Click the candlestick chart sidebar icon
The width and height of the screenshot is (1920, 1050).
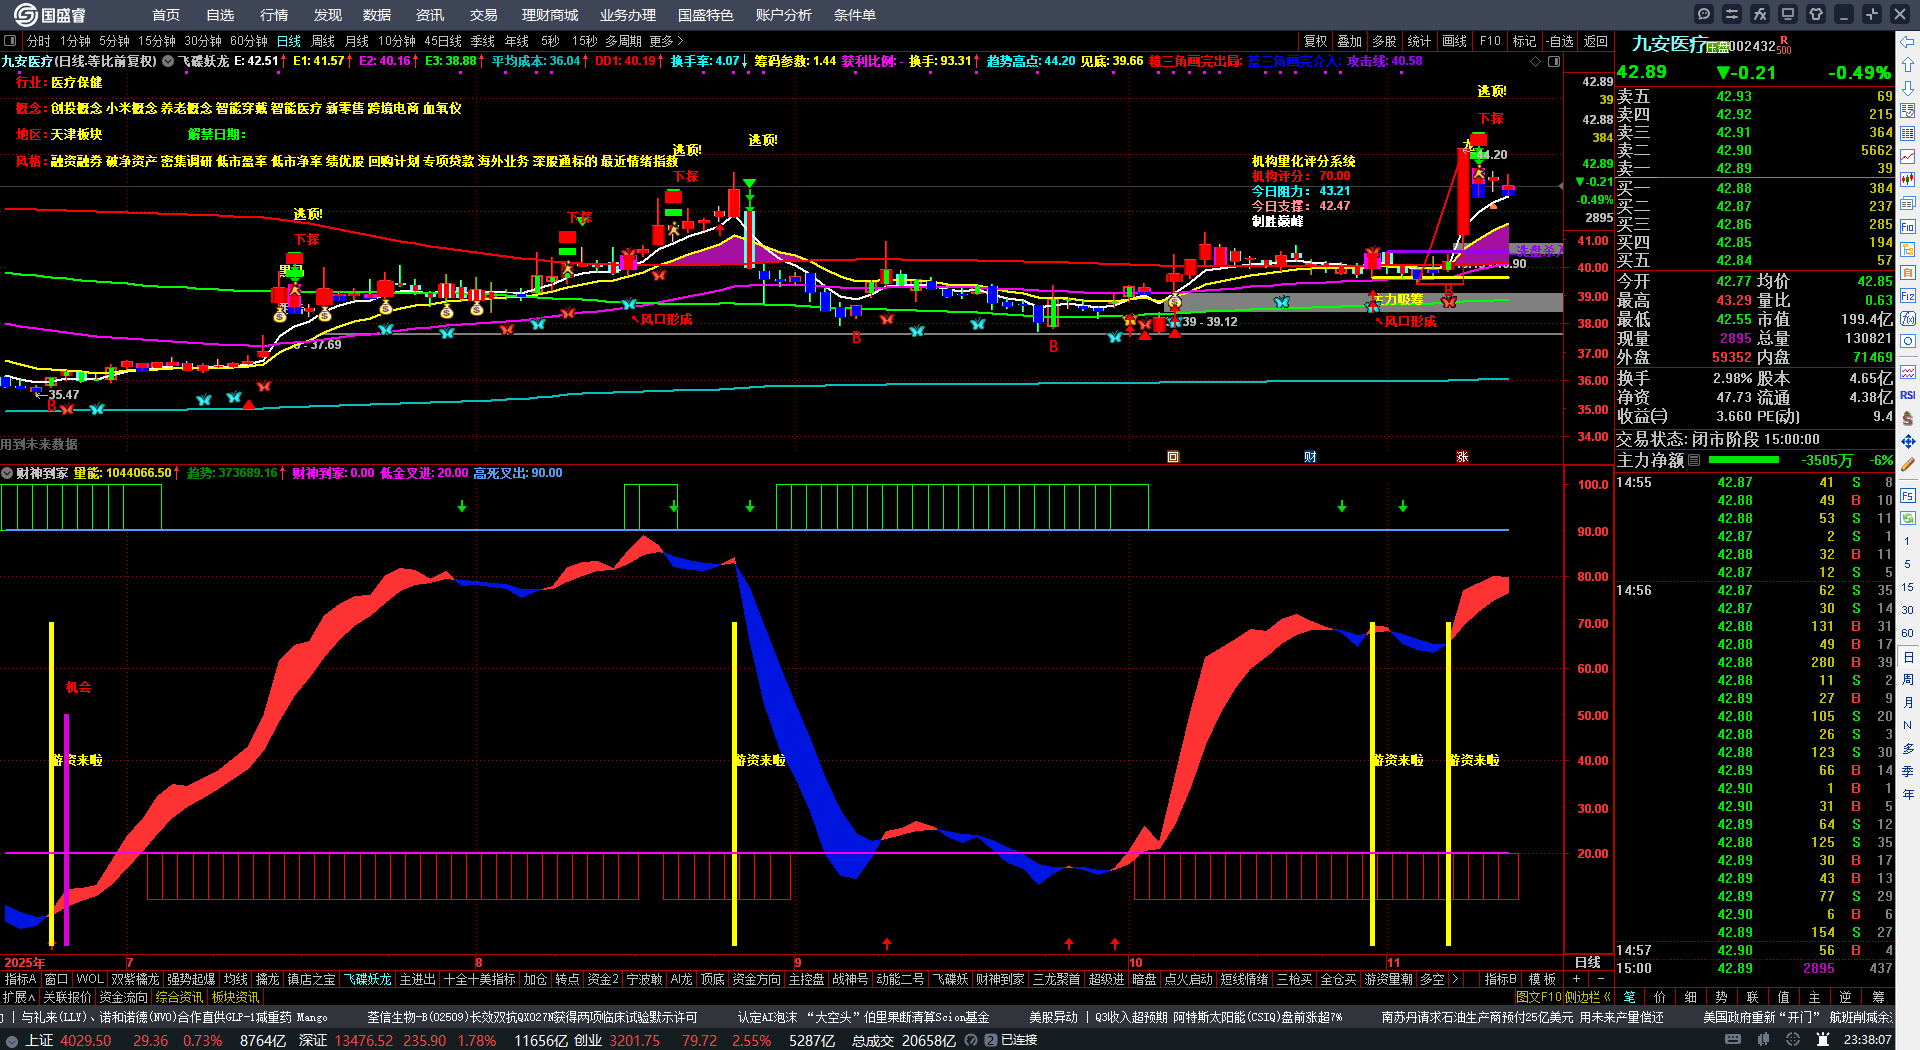point(1908,180)
